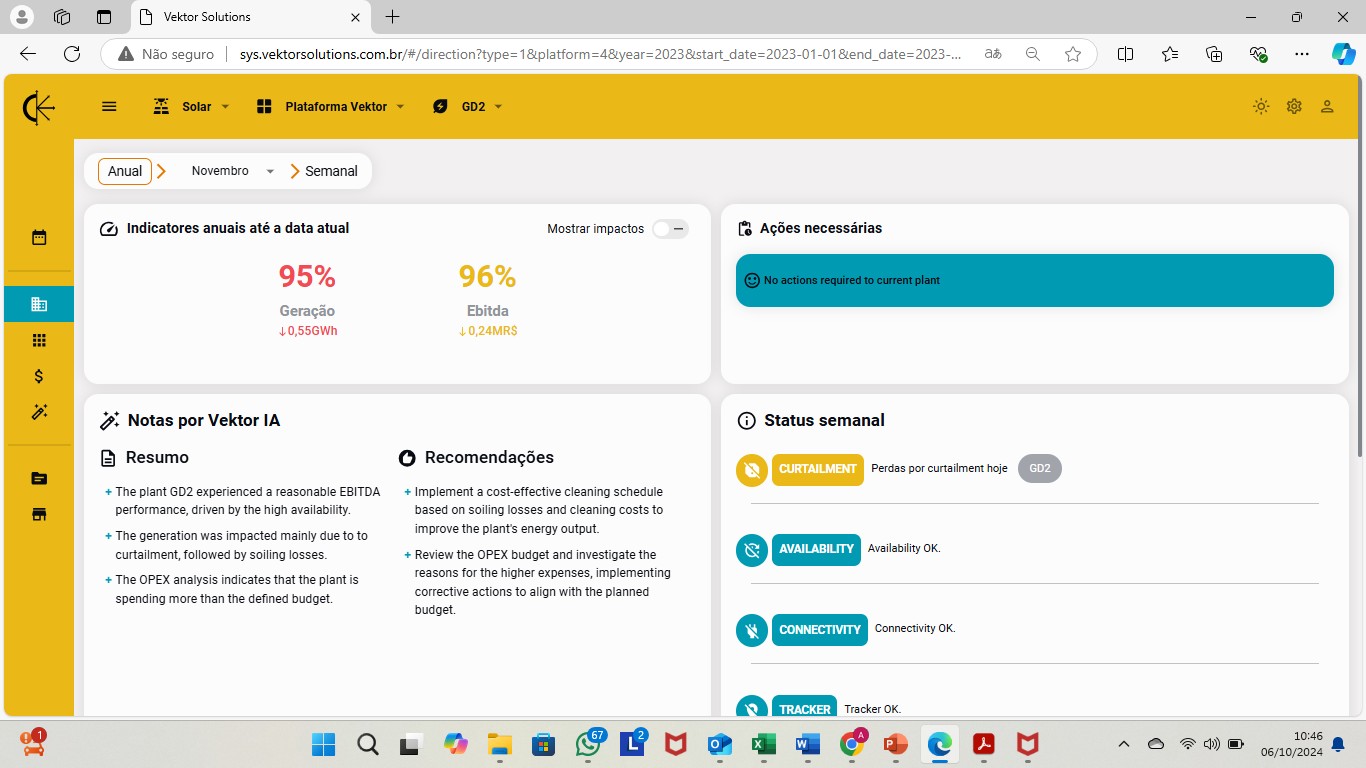Click the Perdas por curtailment hoje text

click(x=939, y=469)
